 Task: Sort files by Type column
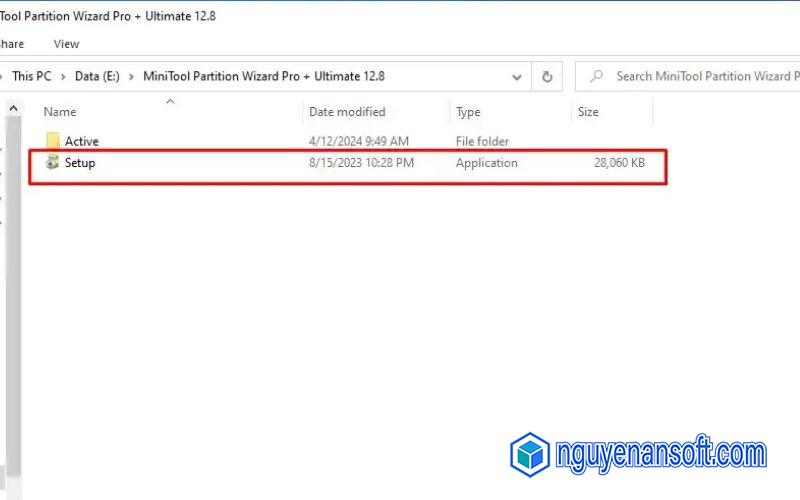coord(468,112)
